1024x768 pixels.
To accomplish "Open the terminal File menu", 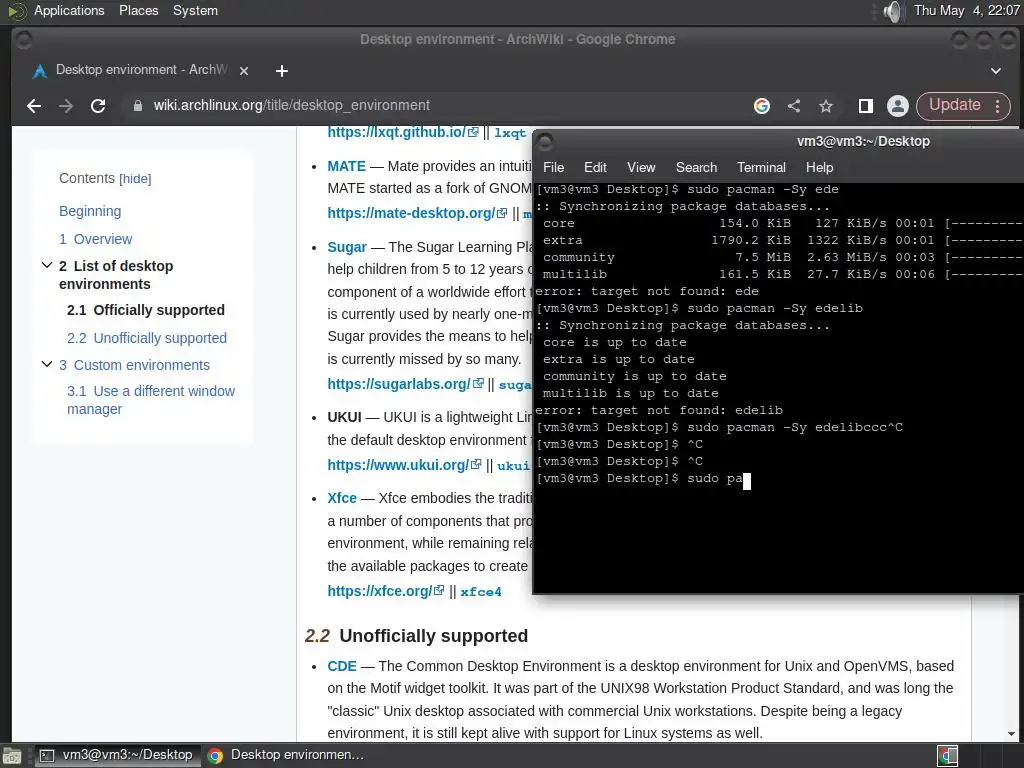I will coord(553,168).
